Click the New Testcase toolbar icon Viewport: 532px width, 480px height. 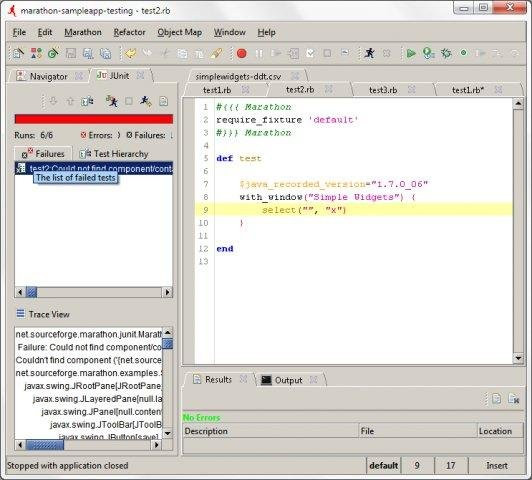tap(18, 53)
